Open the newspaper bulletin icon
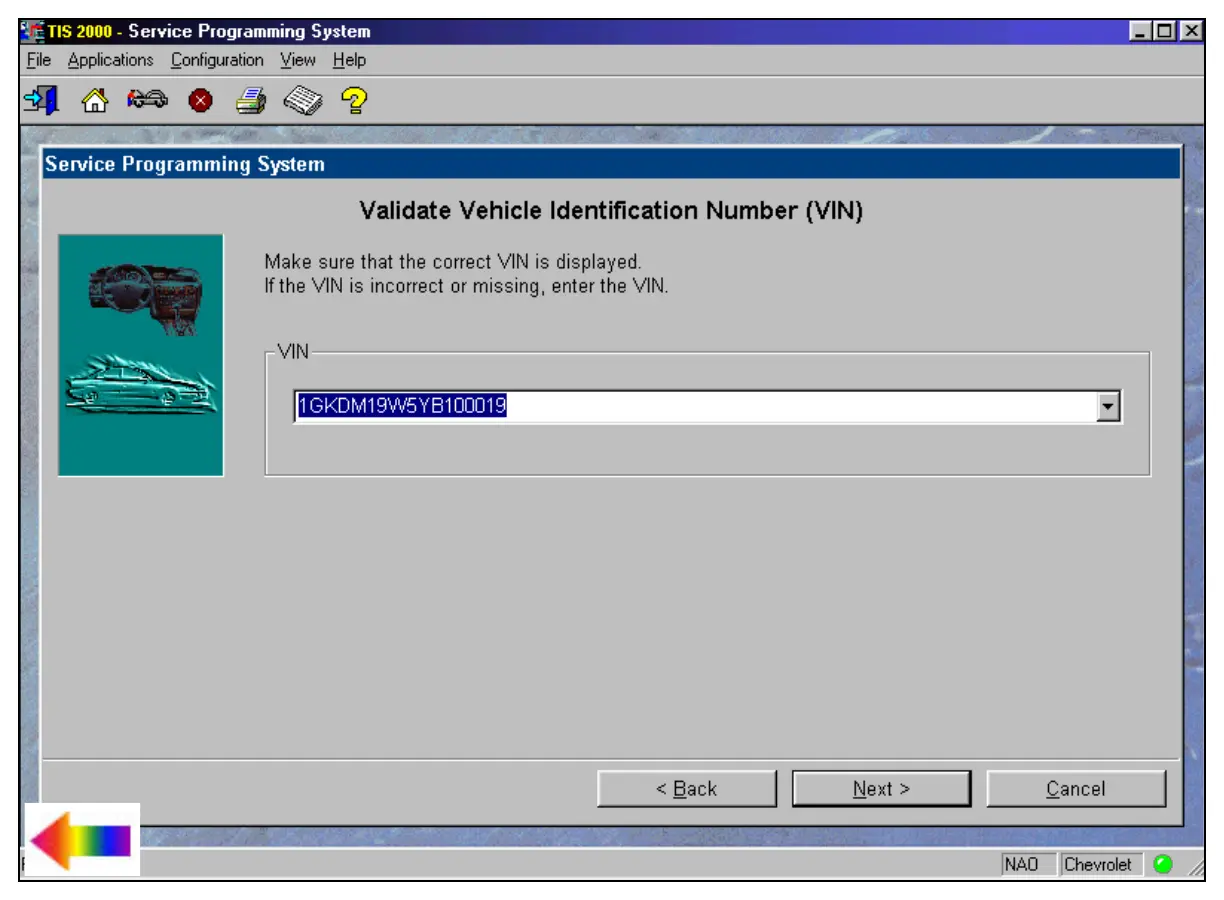 click(302, 100)
